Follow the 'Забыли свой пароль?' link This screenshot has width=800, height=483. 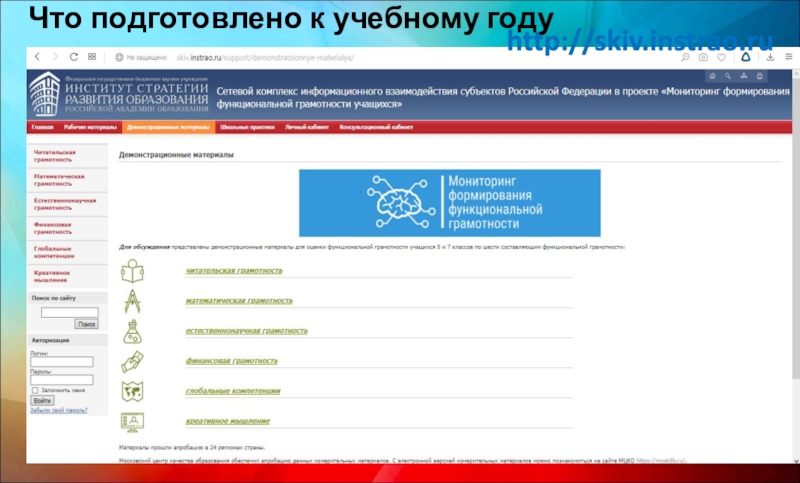(58, 410)
